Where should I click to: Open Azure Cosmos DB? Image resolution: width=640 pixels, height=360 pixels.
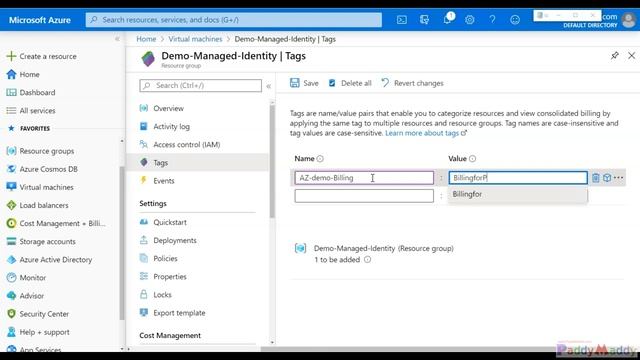pos(42,169)
